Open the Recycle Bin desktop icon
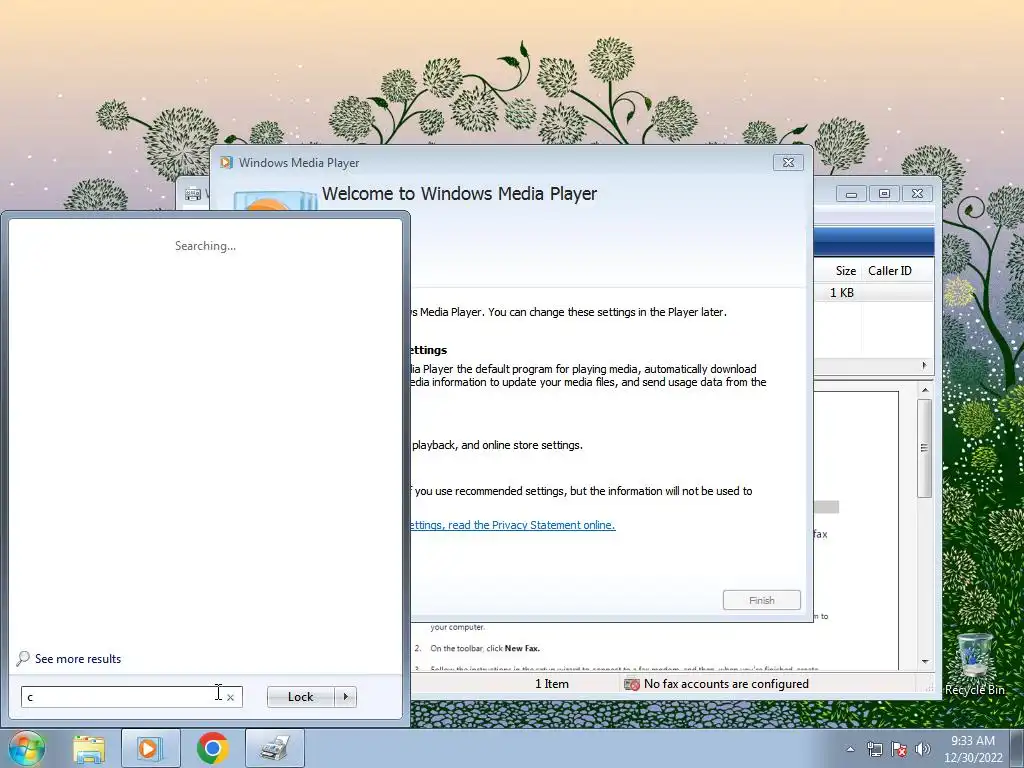This screenshot has height=768, width=1024. (x=974, y=664)
